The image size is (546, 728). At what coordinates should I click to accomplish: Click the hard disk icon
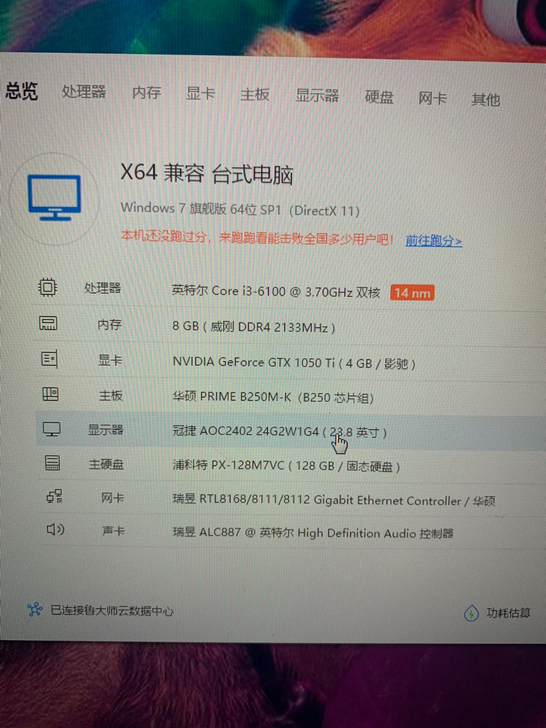pyautogui.click(x=52, y=463)
